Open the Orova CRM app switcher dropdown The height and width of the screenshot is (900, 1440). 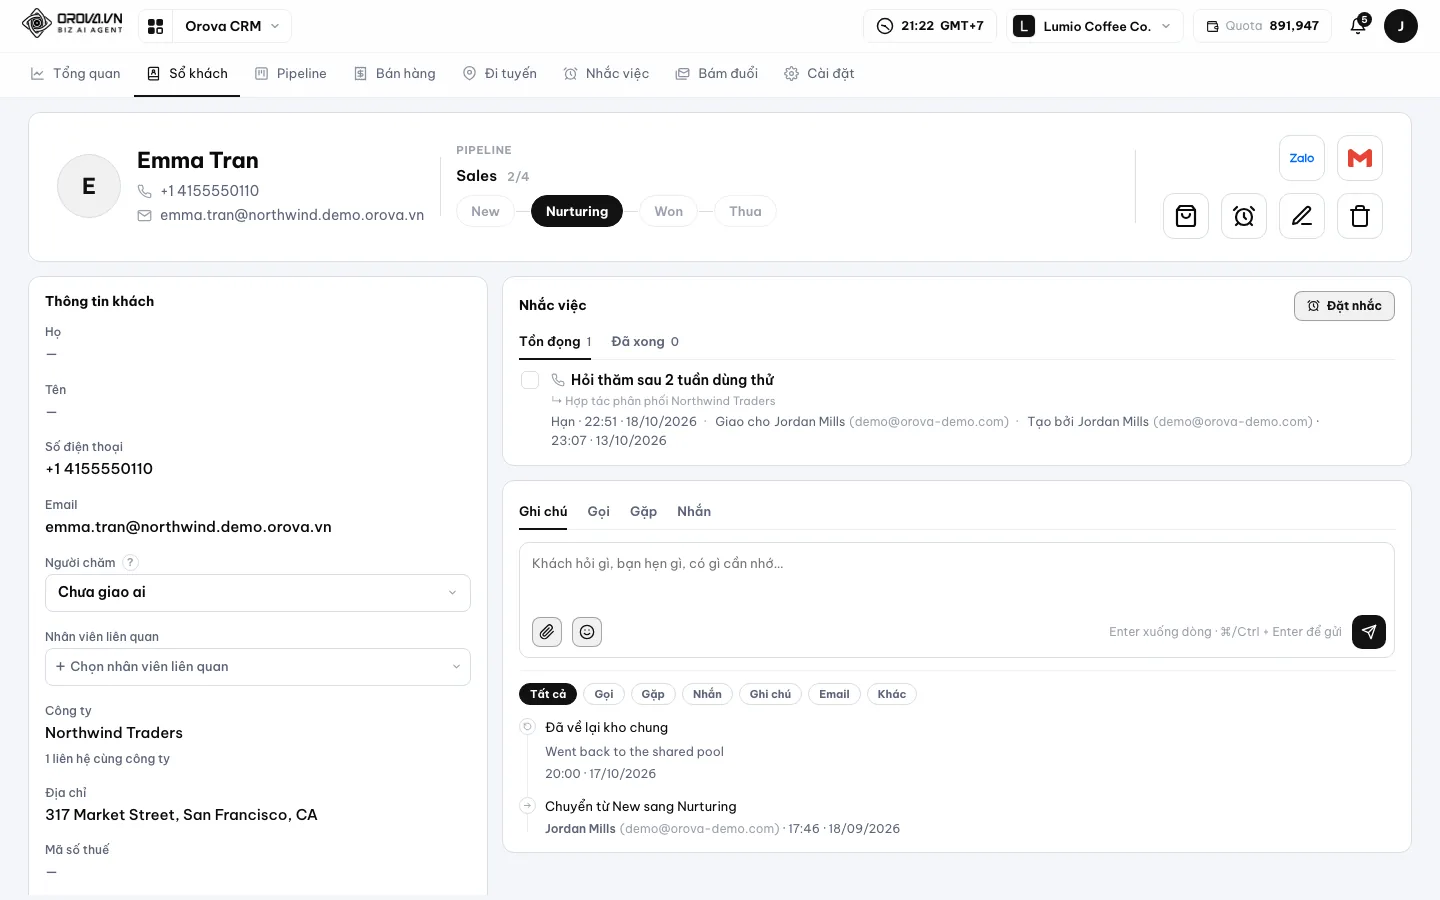coord(233,26)
